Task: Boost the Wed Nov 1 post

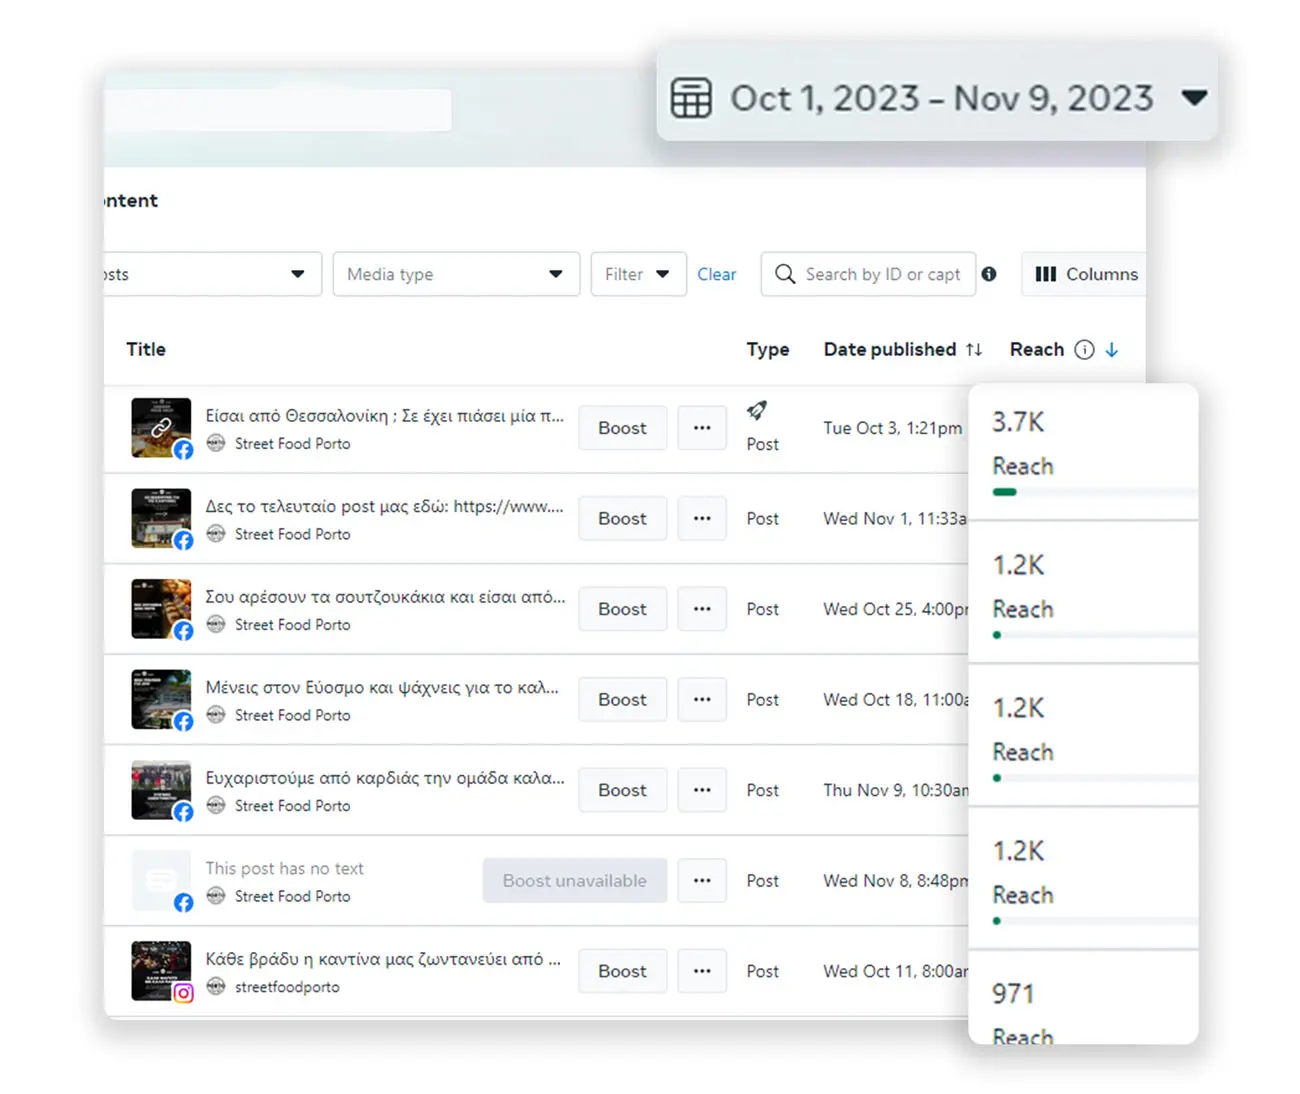Action: [622, 518]
